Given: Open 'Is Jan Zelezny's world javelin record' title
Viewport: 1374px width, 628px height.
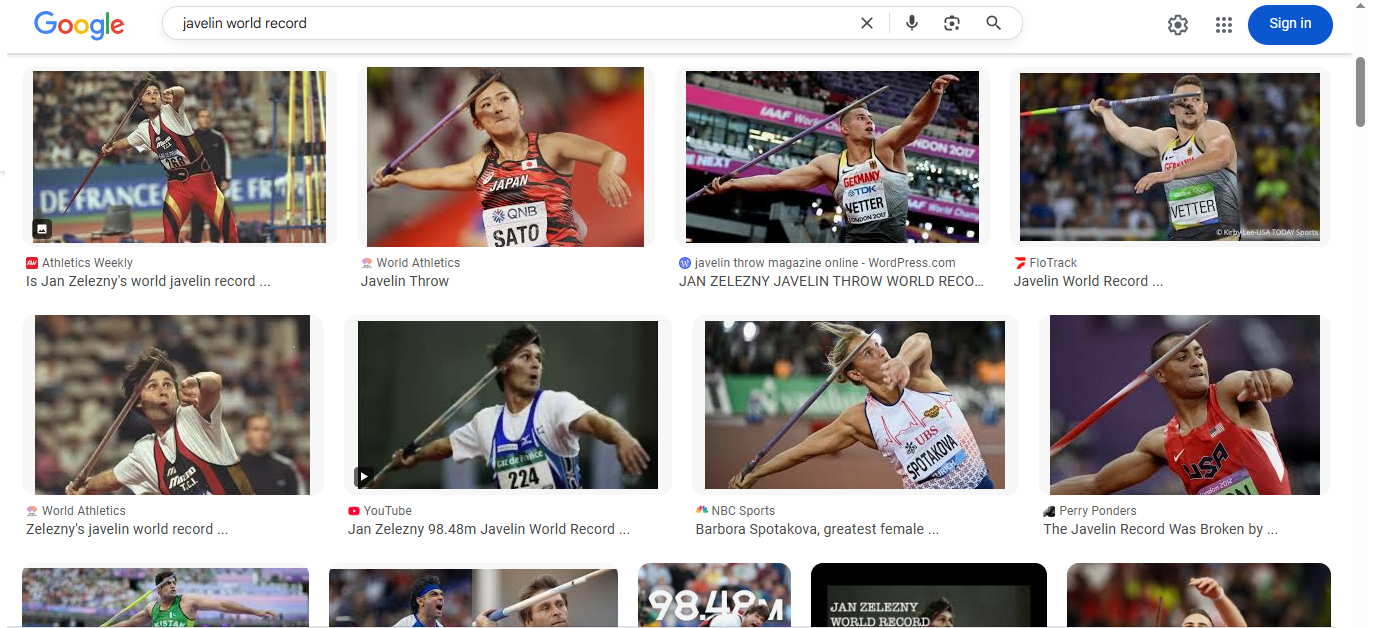Looking at the screenshot, I should 148,281.
